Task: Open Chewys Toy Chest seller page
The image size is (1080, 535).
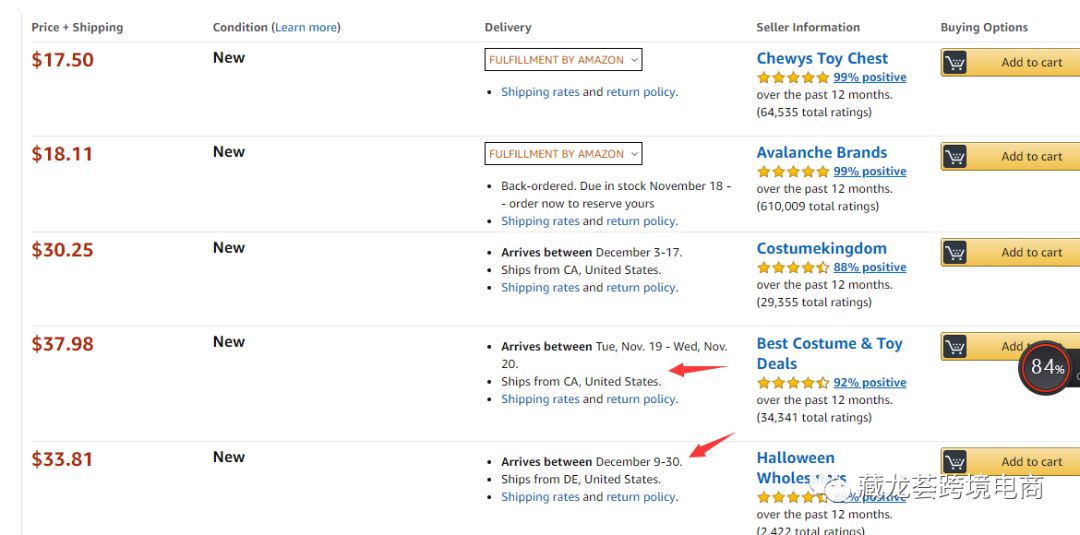Action: 822,59
